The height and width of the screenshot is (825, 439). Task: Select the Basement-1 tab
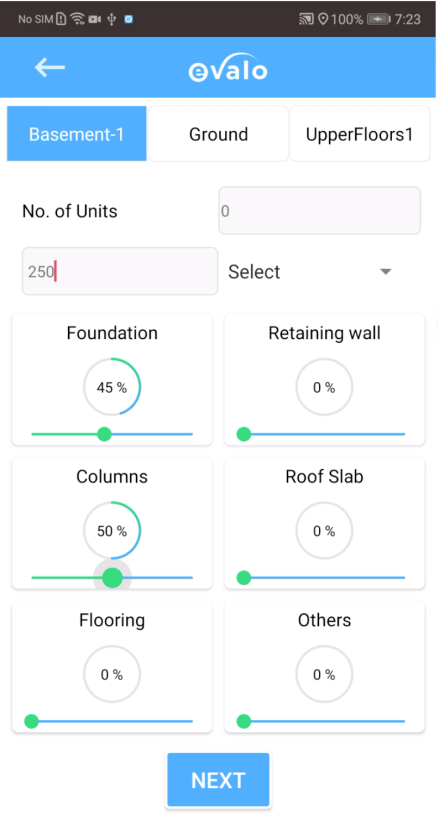[76, 134]
